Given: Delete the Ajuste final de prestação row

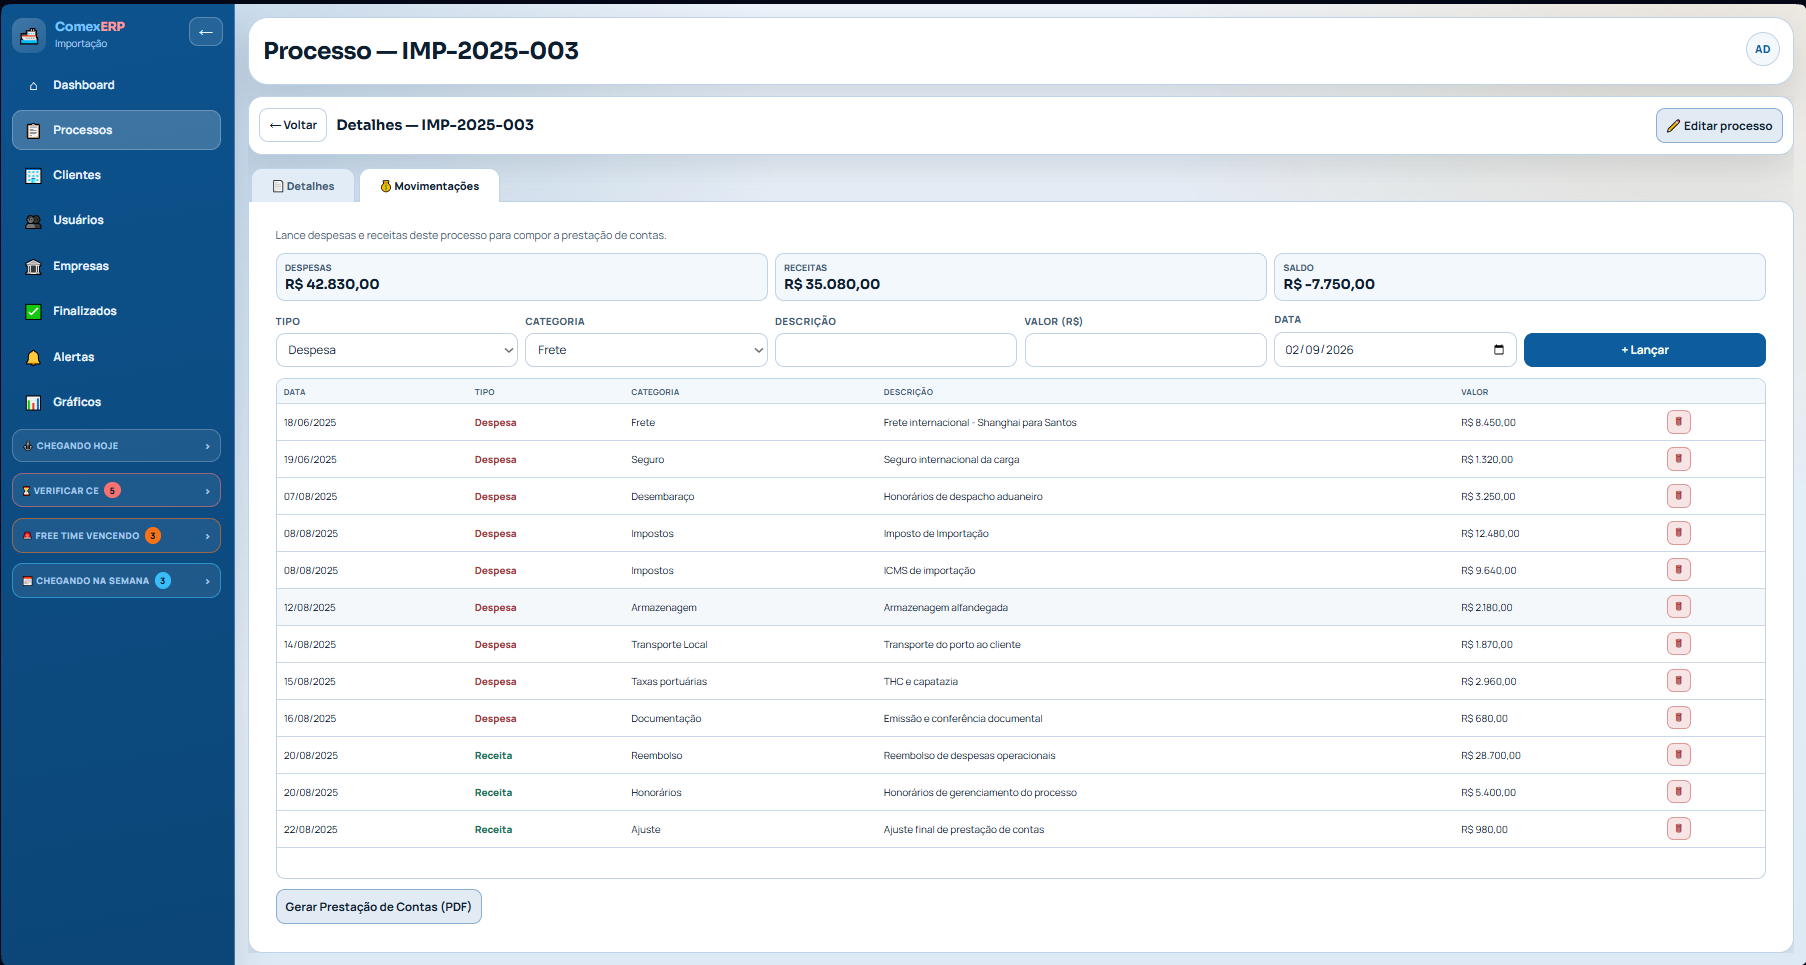Looking at the screenshot, I should pyautogui.click(x=1678, y=829).
